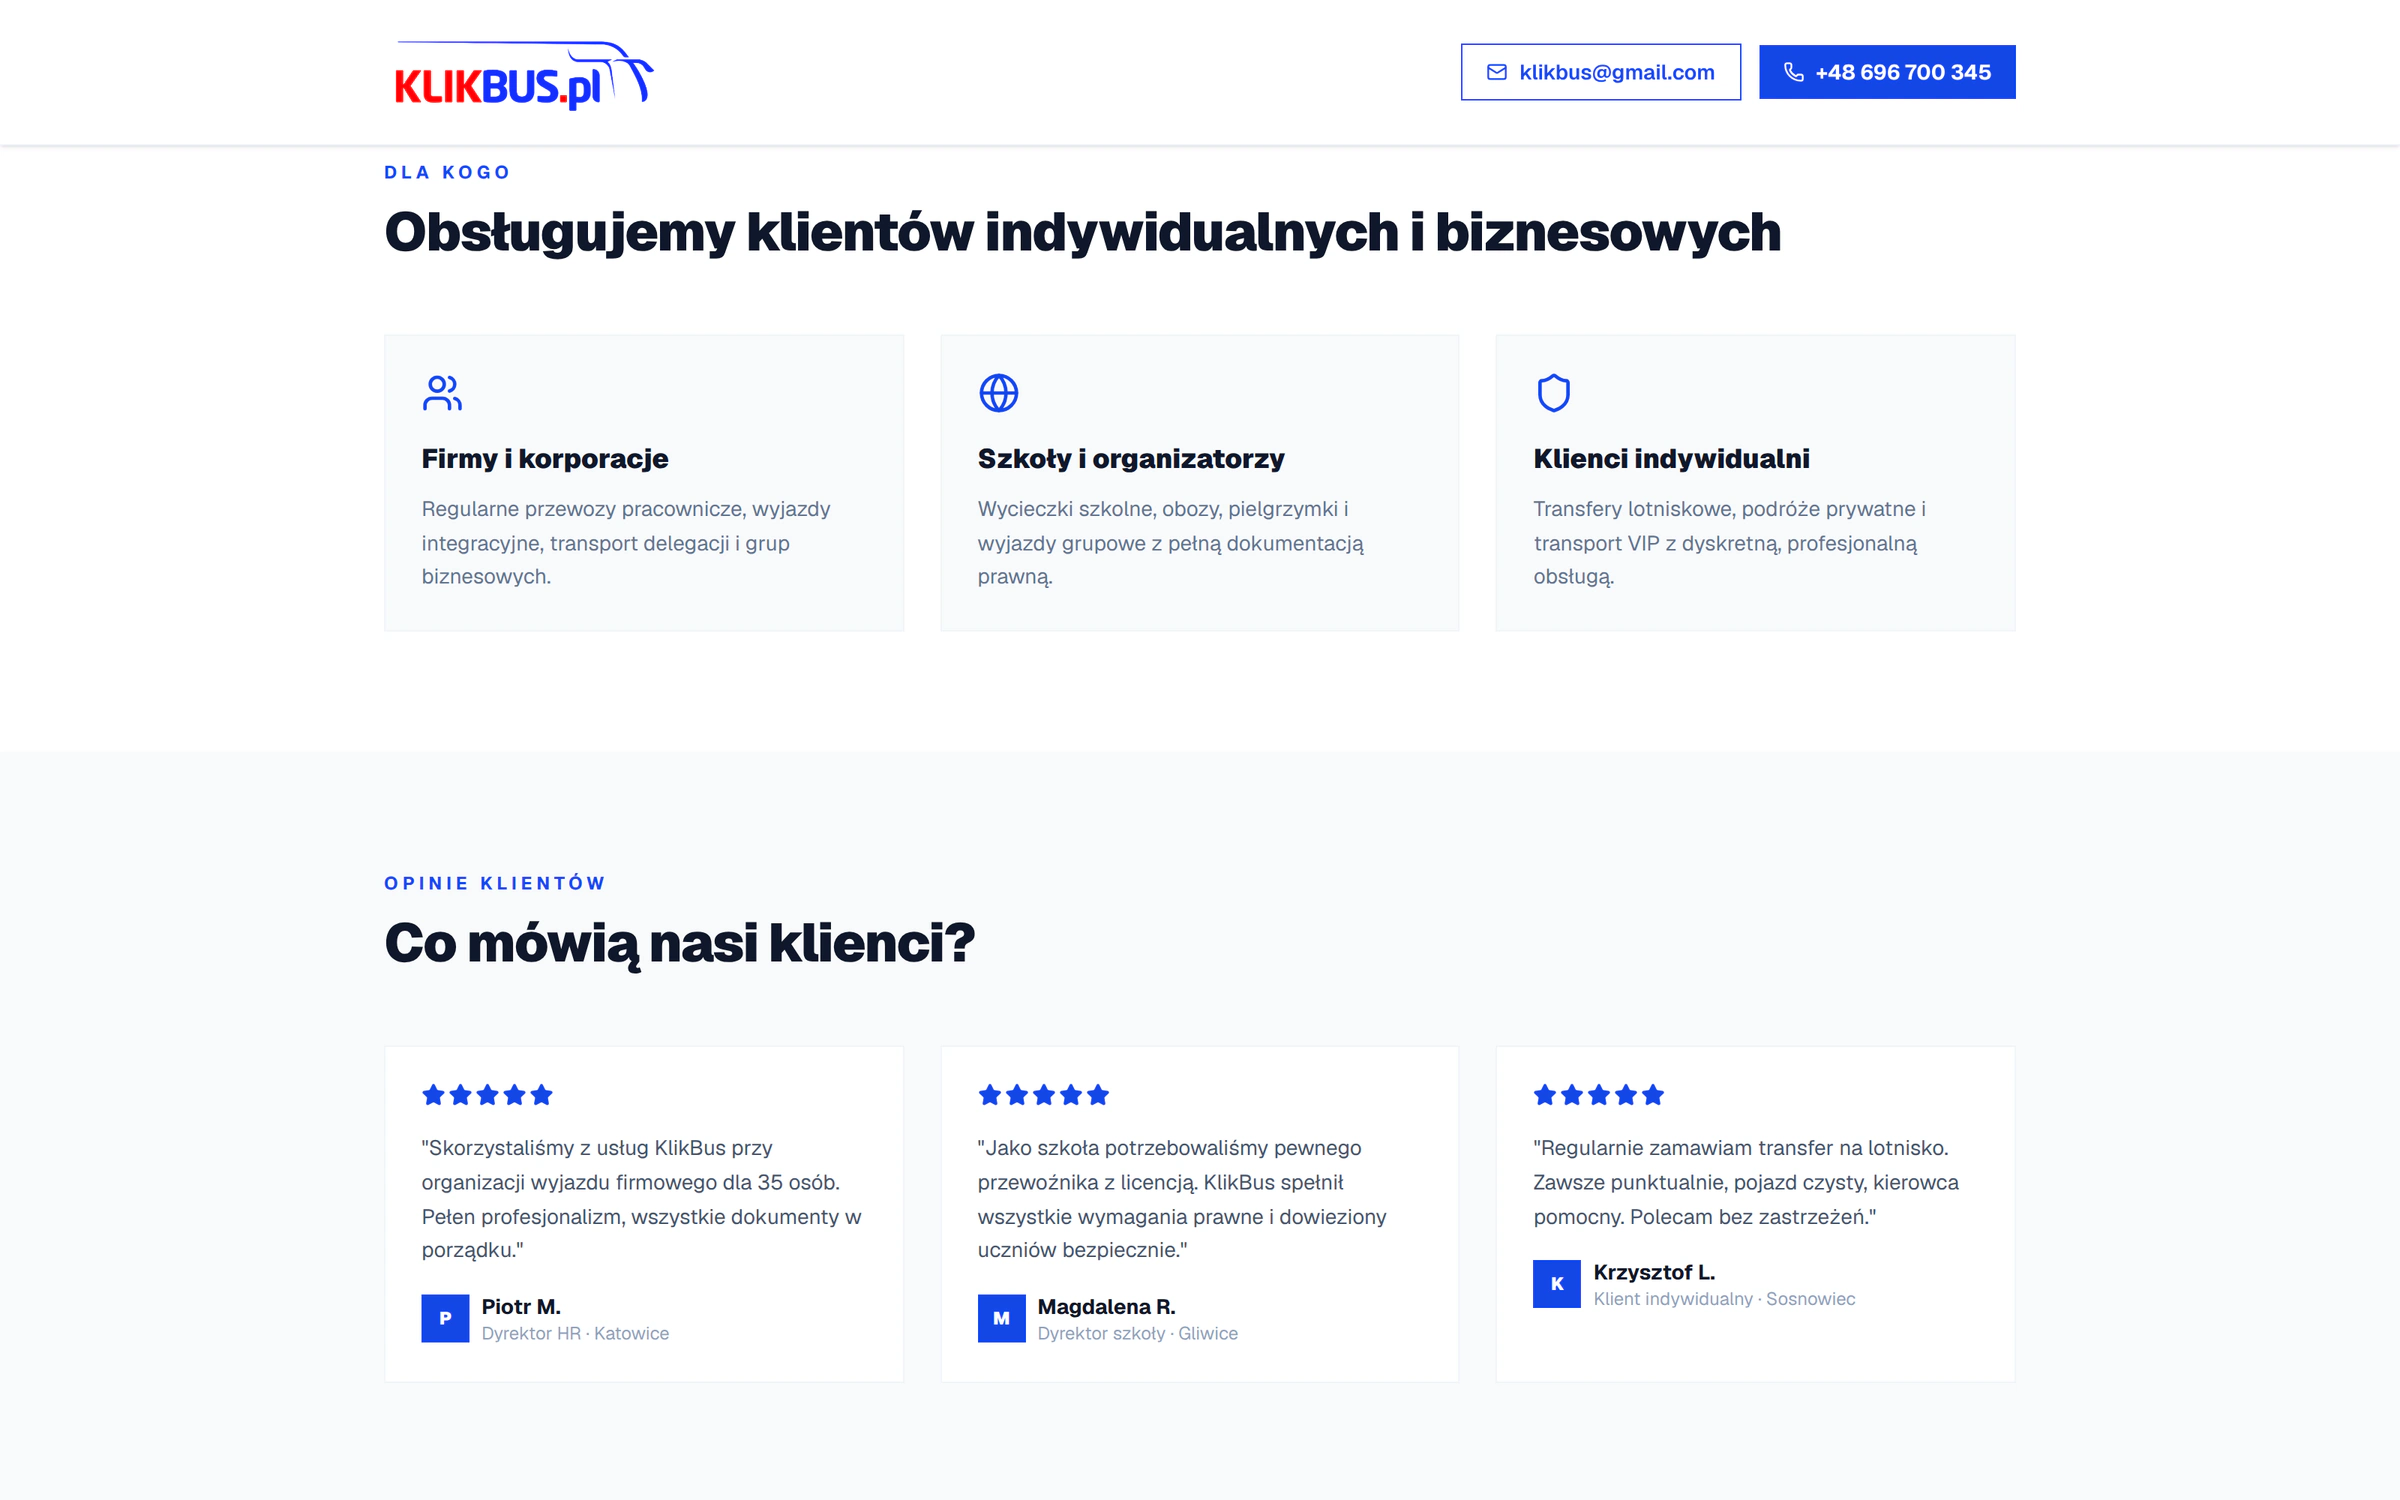
Task: Click the P avatar of Piotr M.
Action: [445, 1318]
